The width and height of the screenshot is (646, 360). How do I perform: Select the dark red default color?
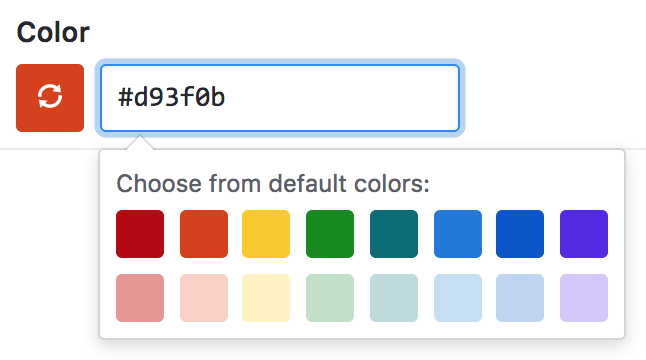(140, 234)
